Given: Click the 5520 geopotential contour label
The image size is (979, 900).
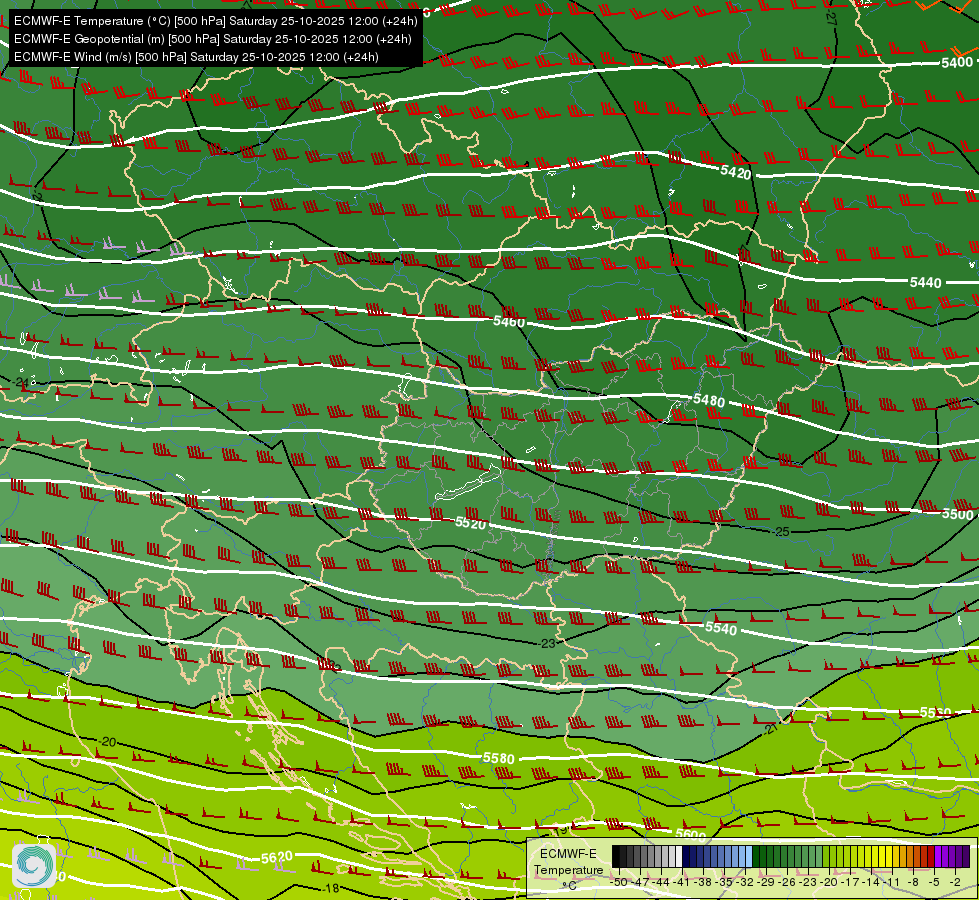Looking at the screenshot, I should [470, 523].
